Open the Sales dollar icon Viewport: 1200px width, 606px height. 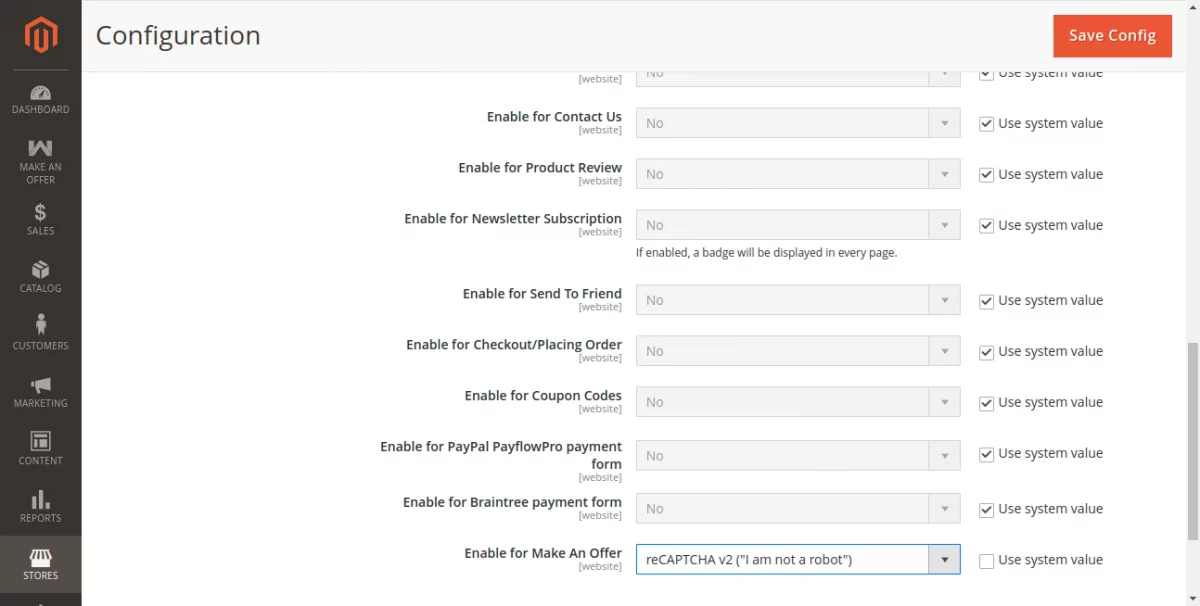point(41,213)
